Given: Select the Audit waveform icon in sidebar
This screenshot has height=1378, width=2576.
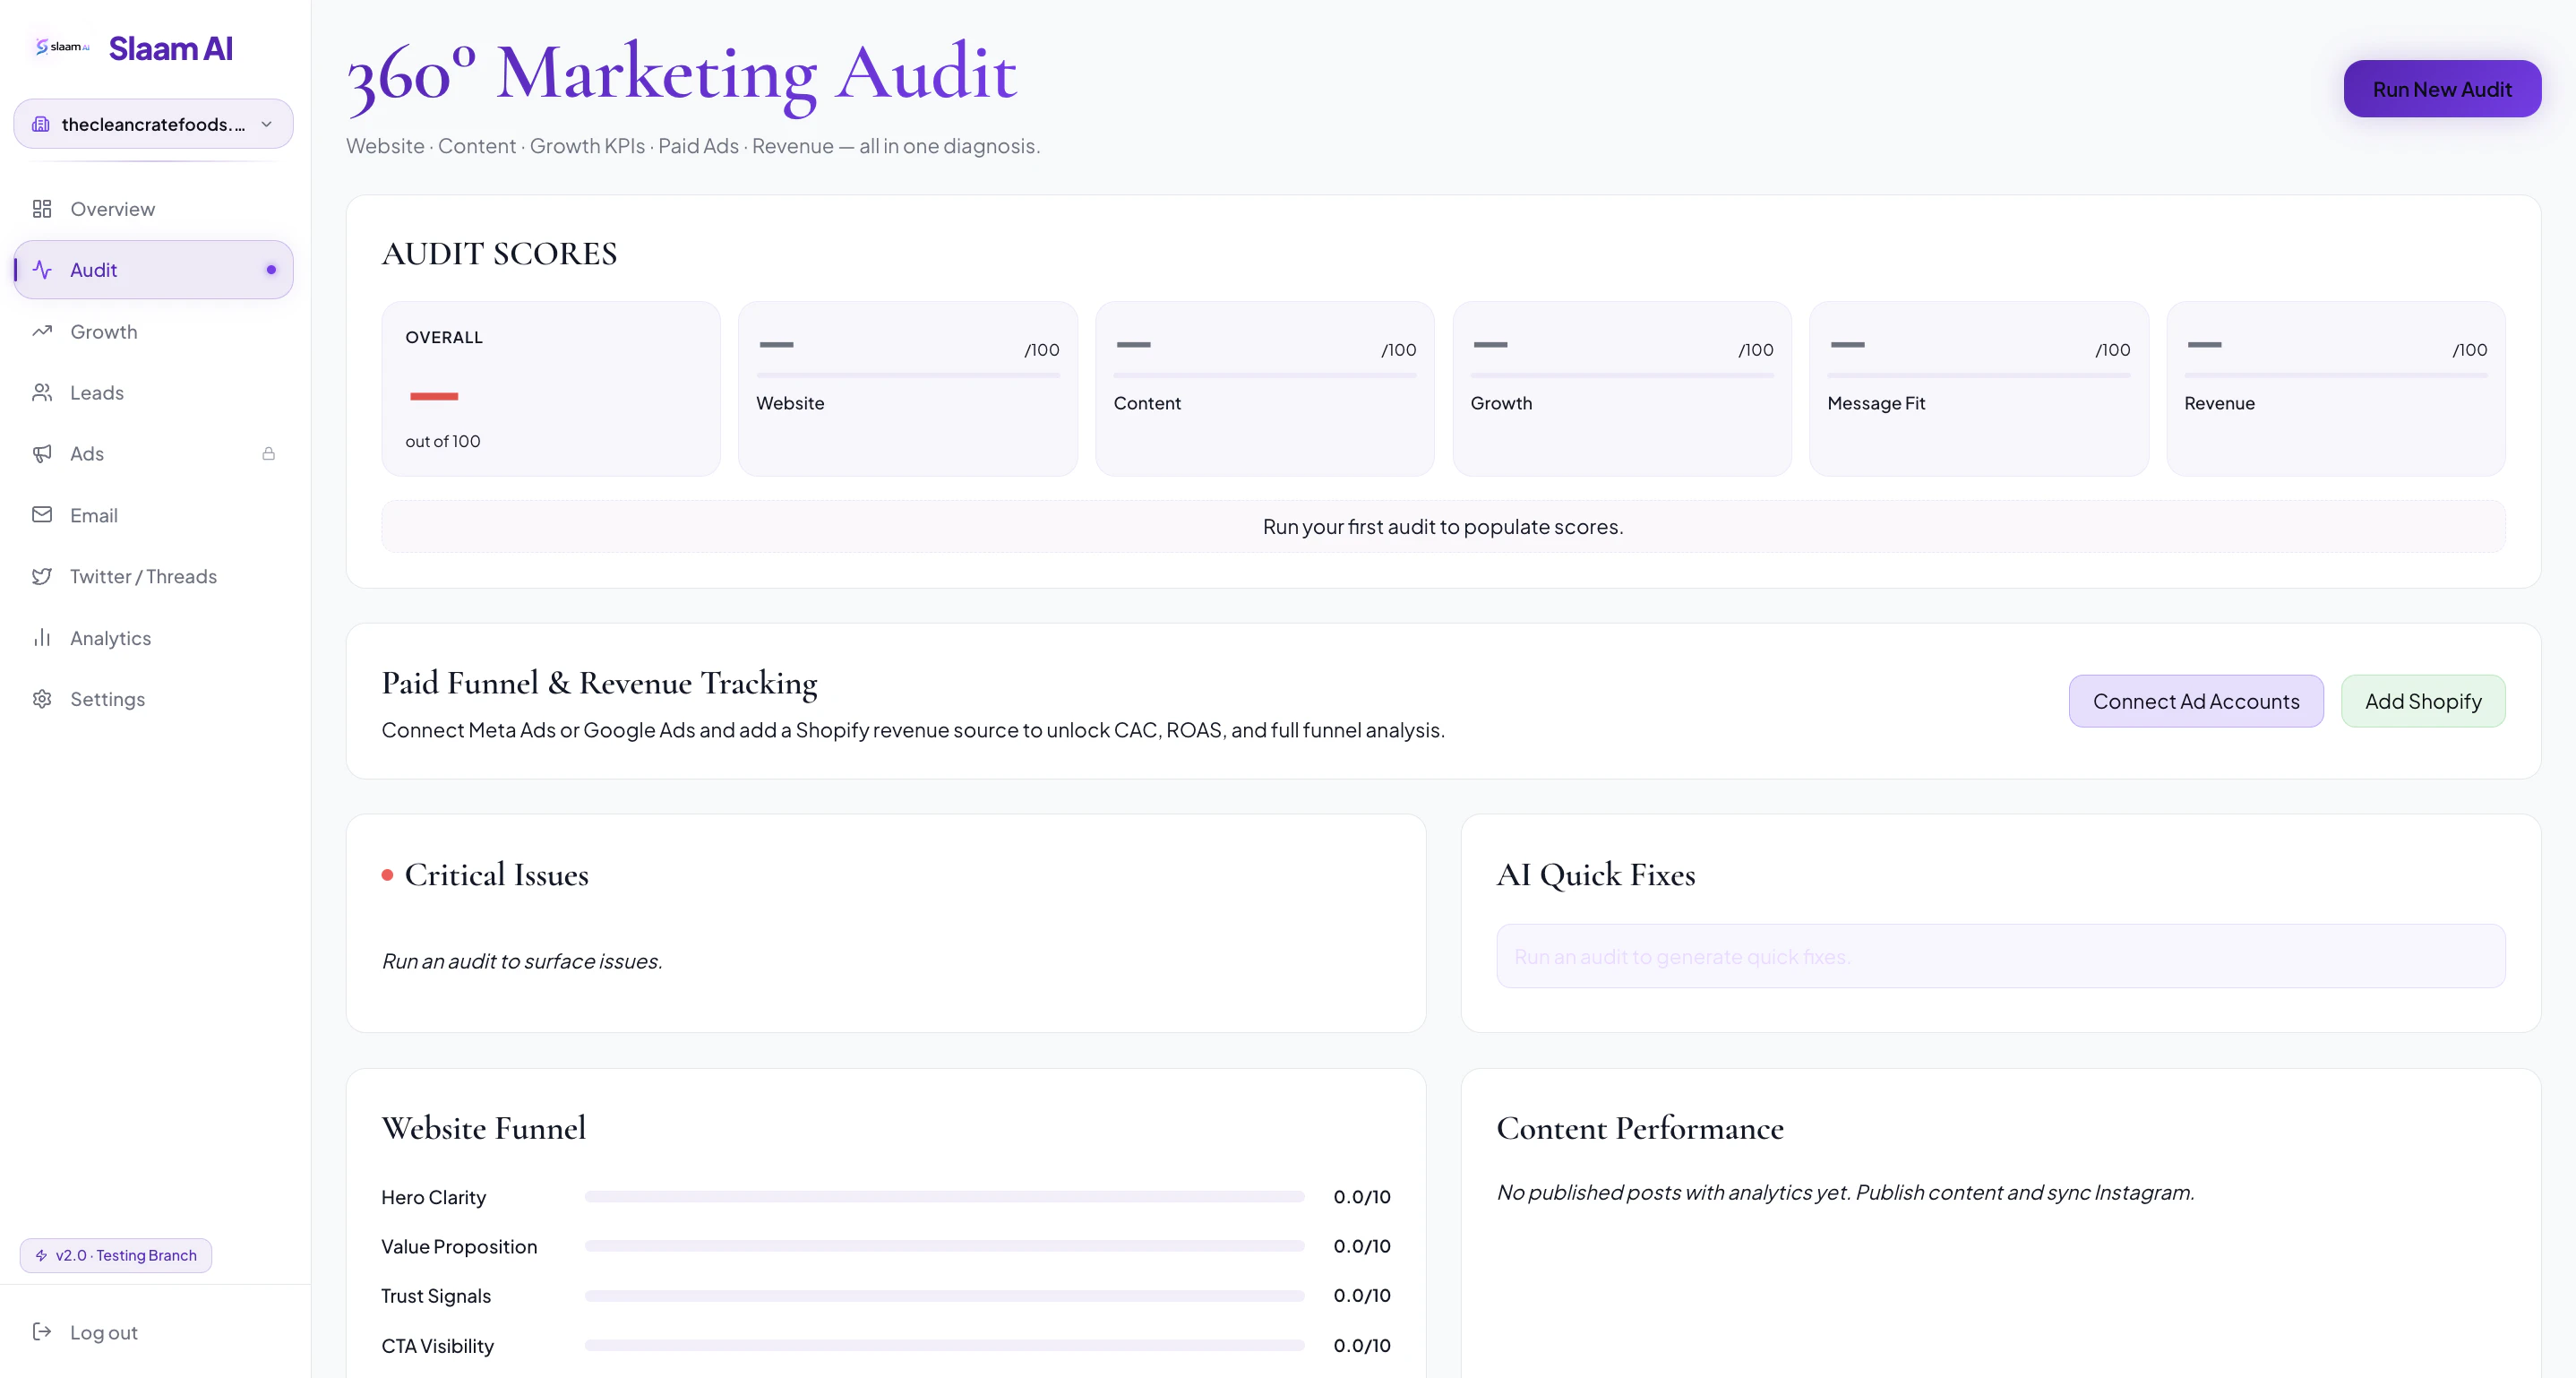Looking at the screenshot, I should (42, 269).
